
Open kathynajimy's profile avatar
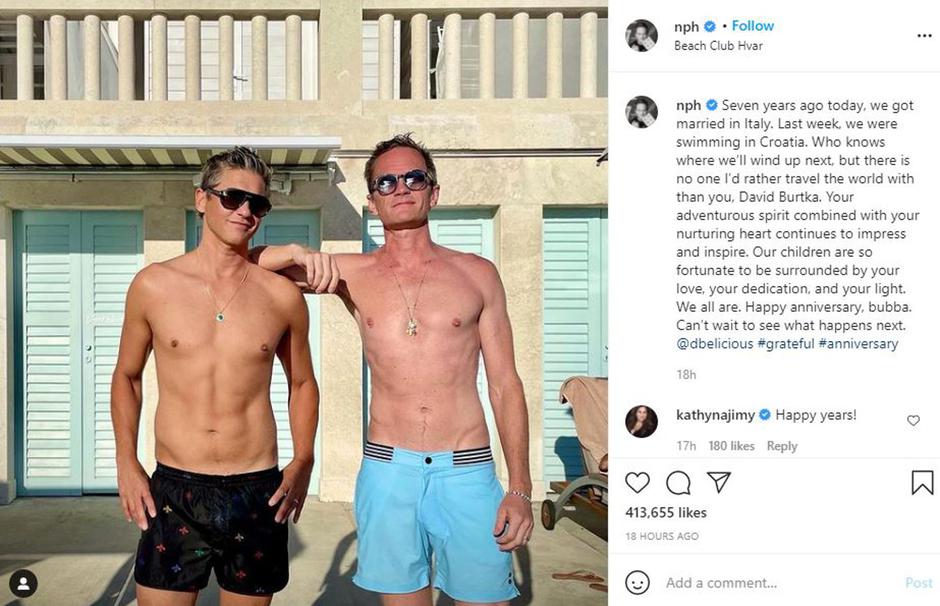(x=641, y=421)
